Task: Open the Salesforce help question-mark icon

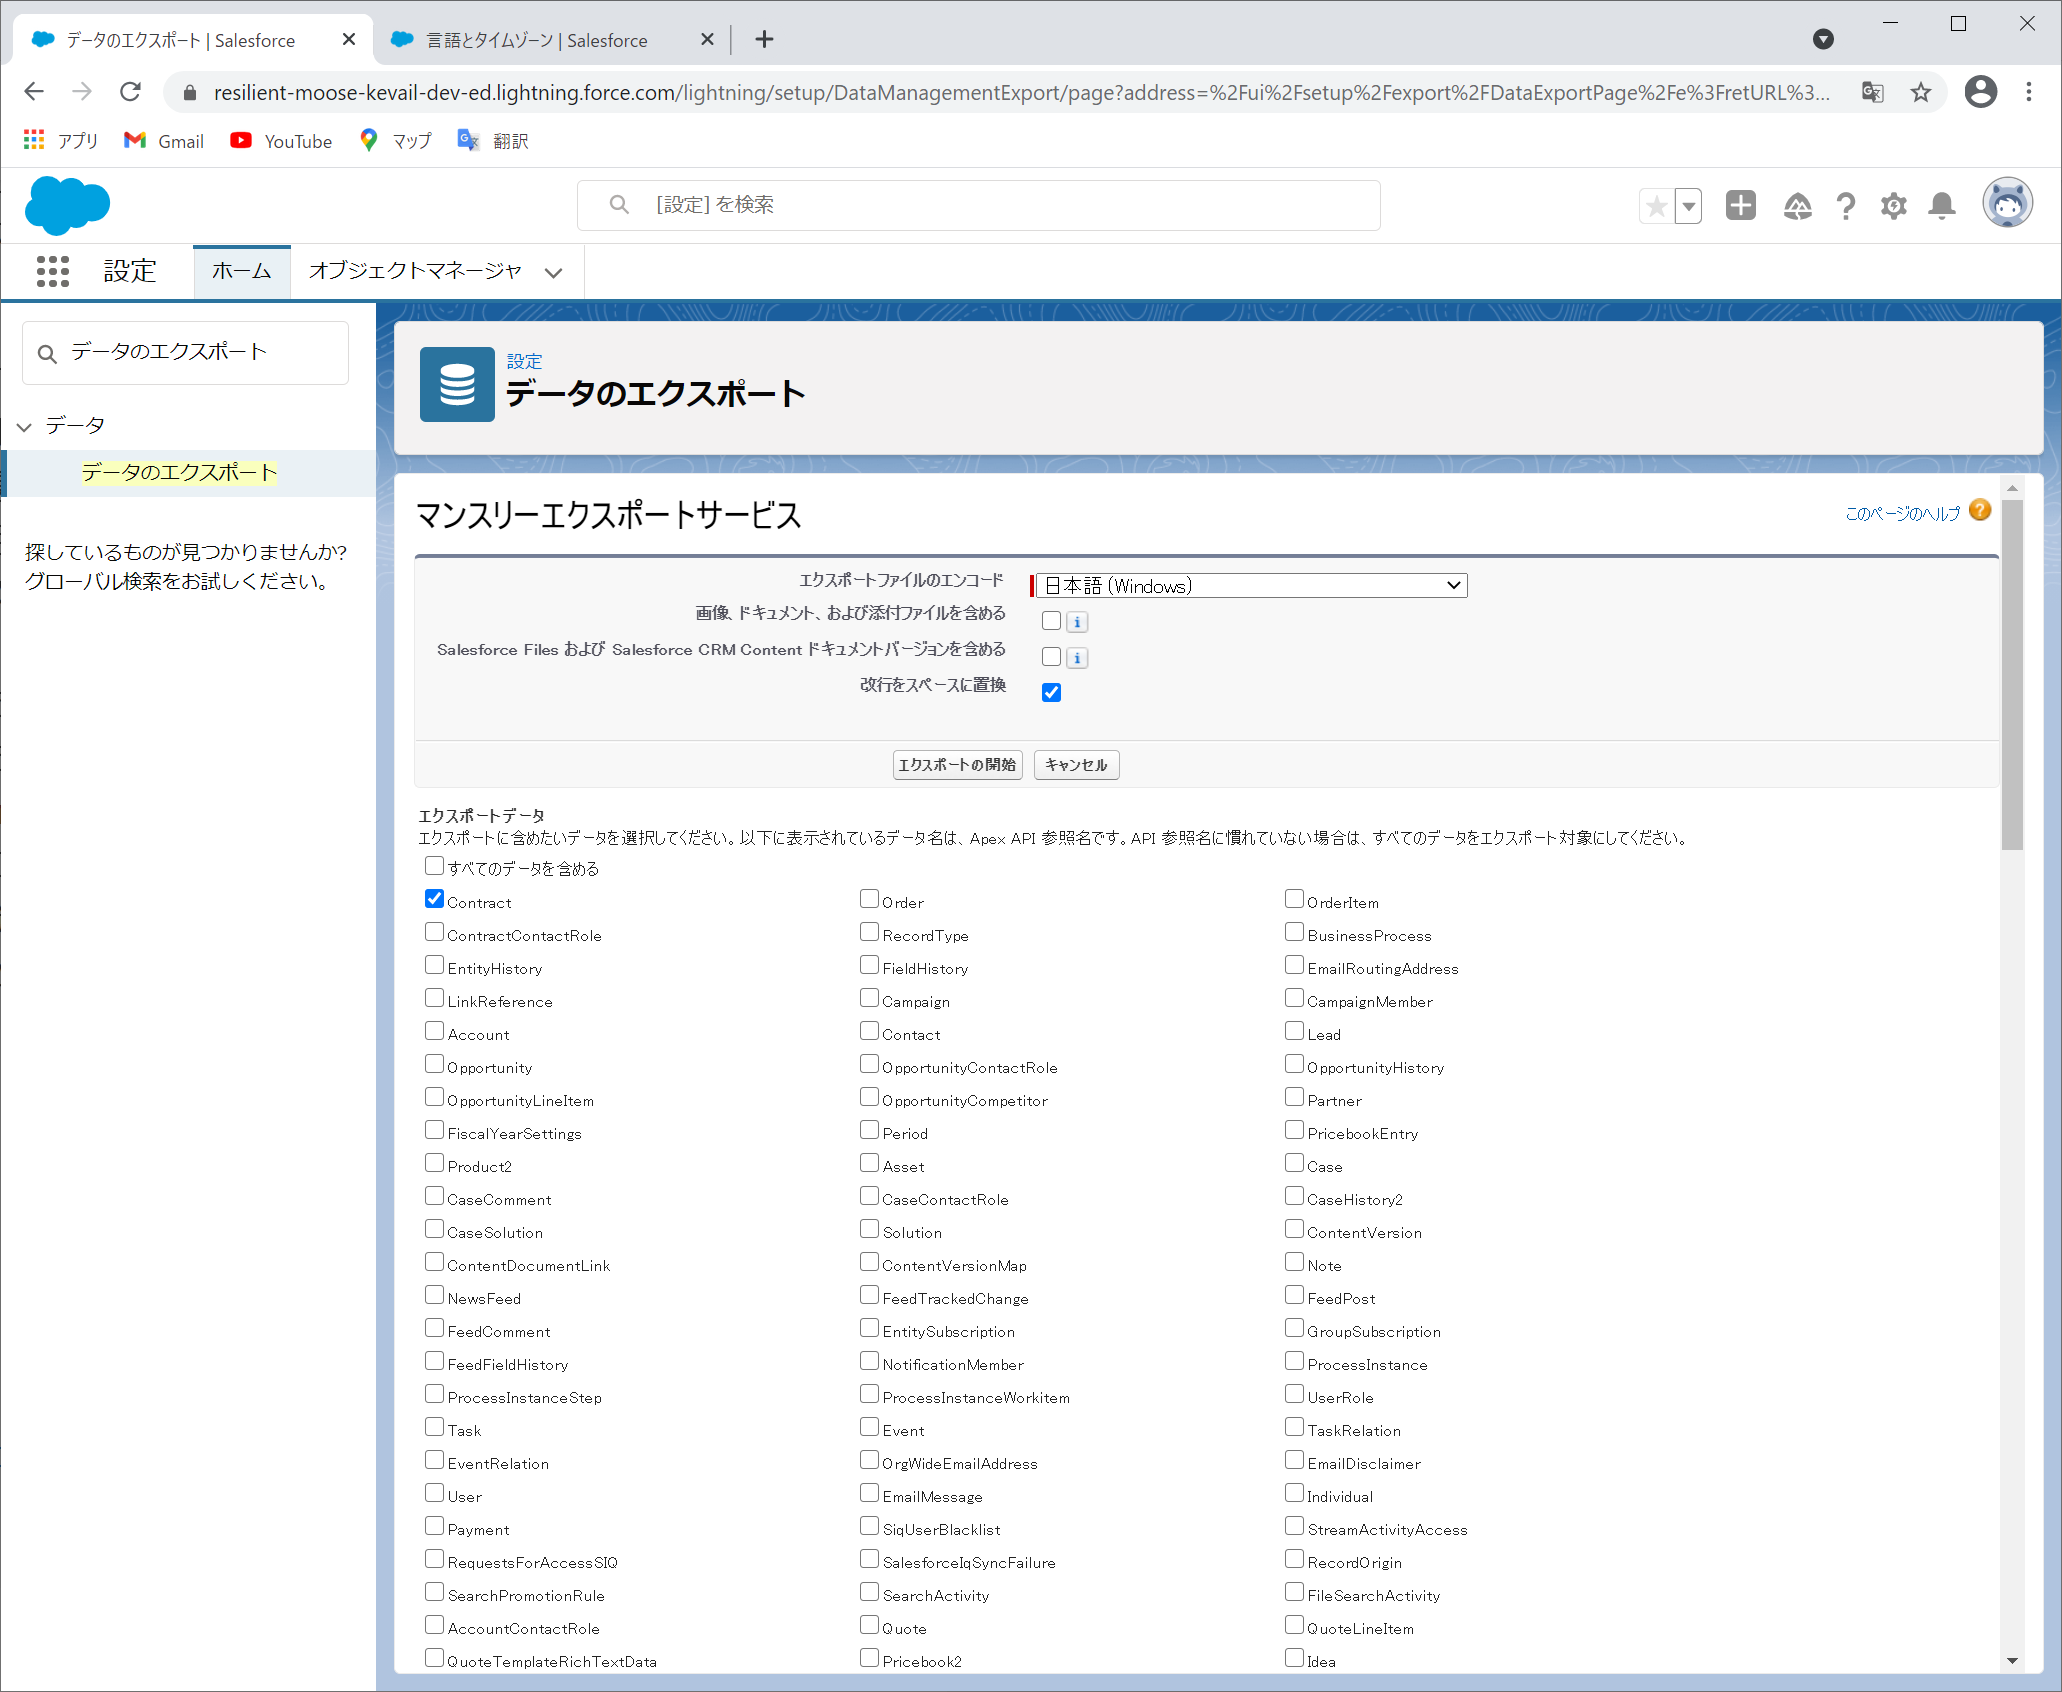Action: pos(1845,206)
